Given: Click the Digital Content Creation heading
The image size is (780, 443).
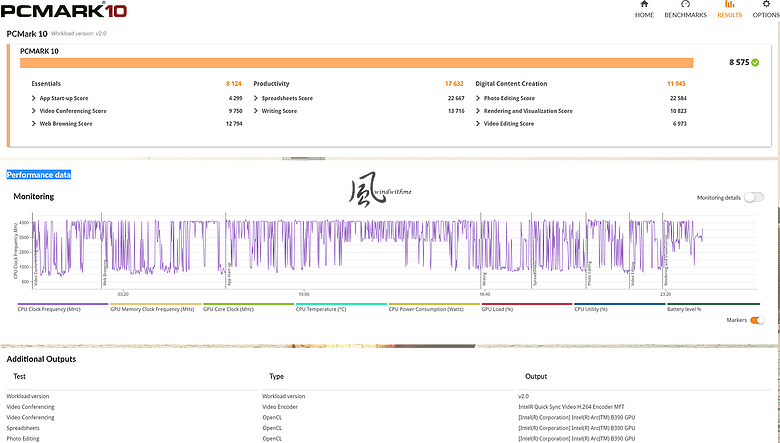Looking at the screenshot, I should pyautogui.click(x=511, y=84).
